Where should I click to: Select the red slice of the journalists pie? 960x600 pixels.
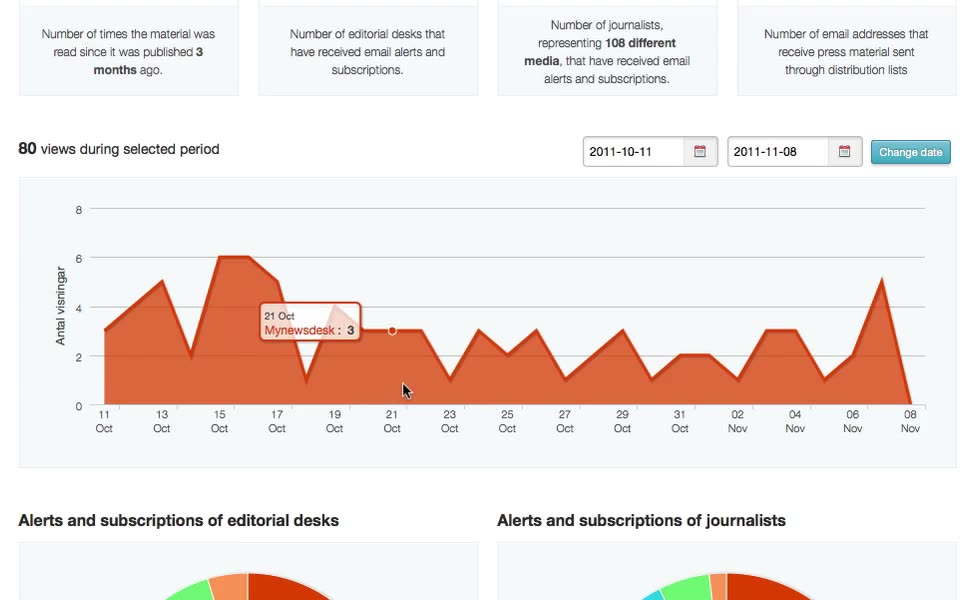(765, 587)
